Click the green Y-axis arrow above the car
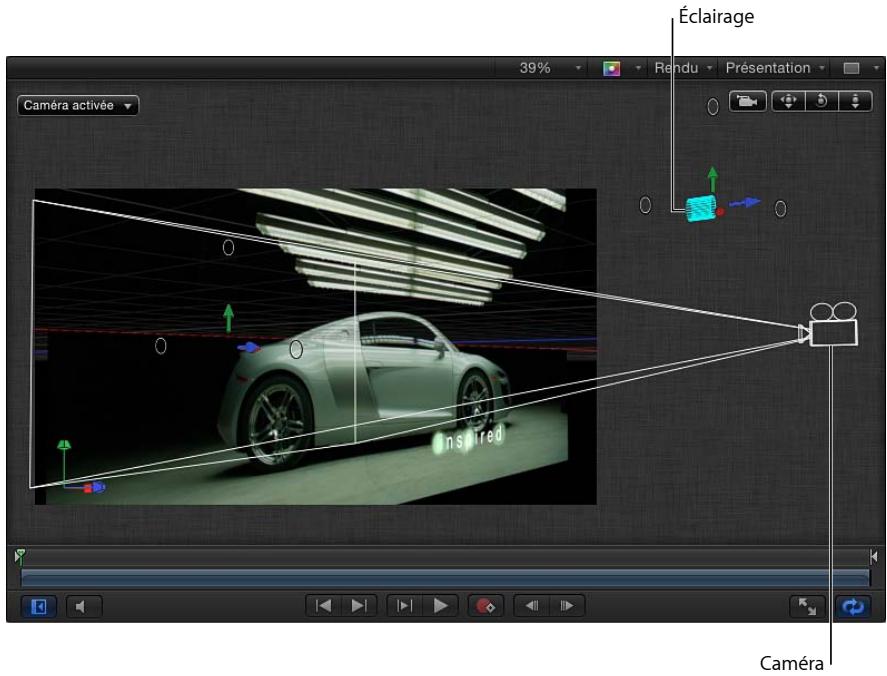Screen dimensions: 887x676 [229, 318]
